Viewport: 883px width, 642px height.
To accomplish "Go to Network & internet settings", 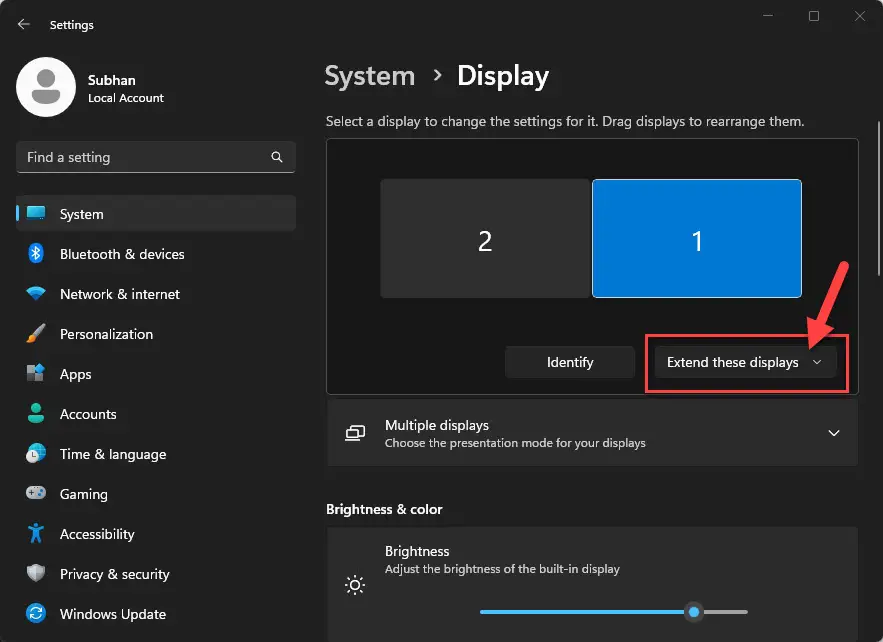I will (156, 293).
